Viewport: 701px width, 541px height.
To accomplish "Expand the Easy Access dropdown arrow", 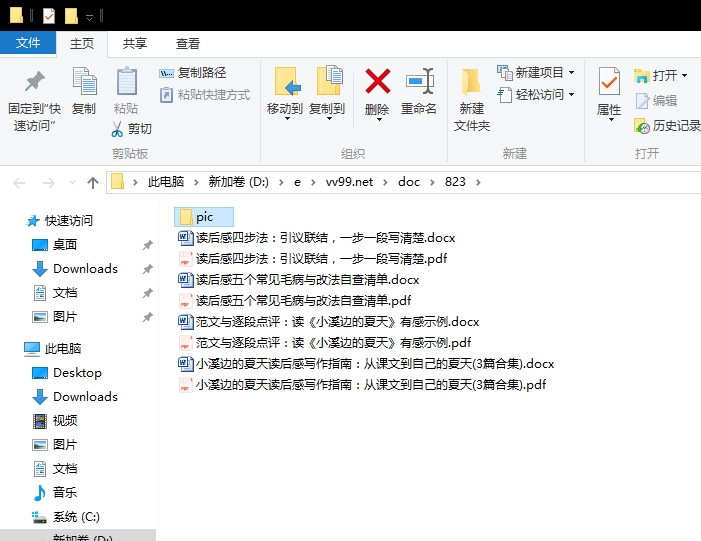I will pos(571,95).
